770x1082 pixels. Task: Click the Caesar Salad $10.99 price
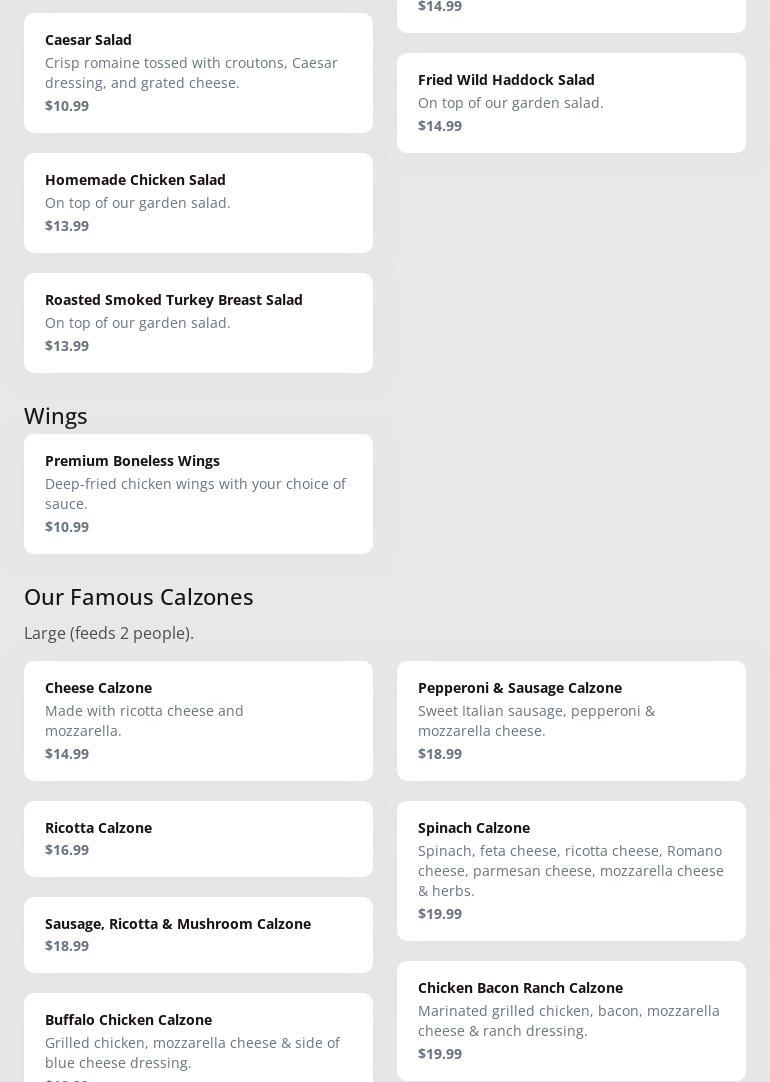pyautogui.click(x=67, y=106)
